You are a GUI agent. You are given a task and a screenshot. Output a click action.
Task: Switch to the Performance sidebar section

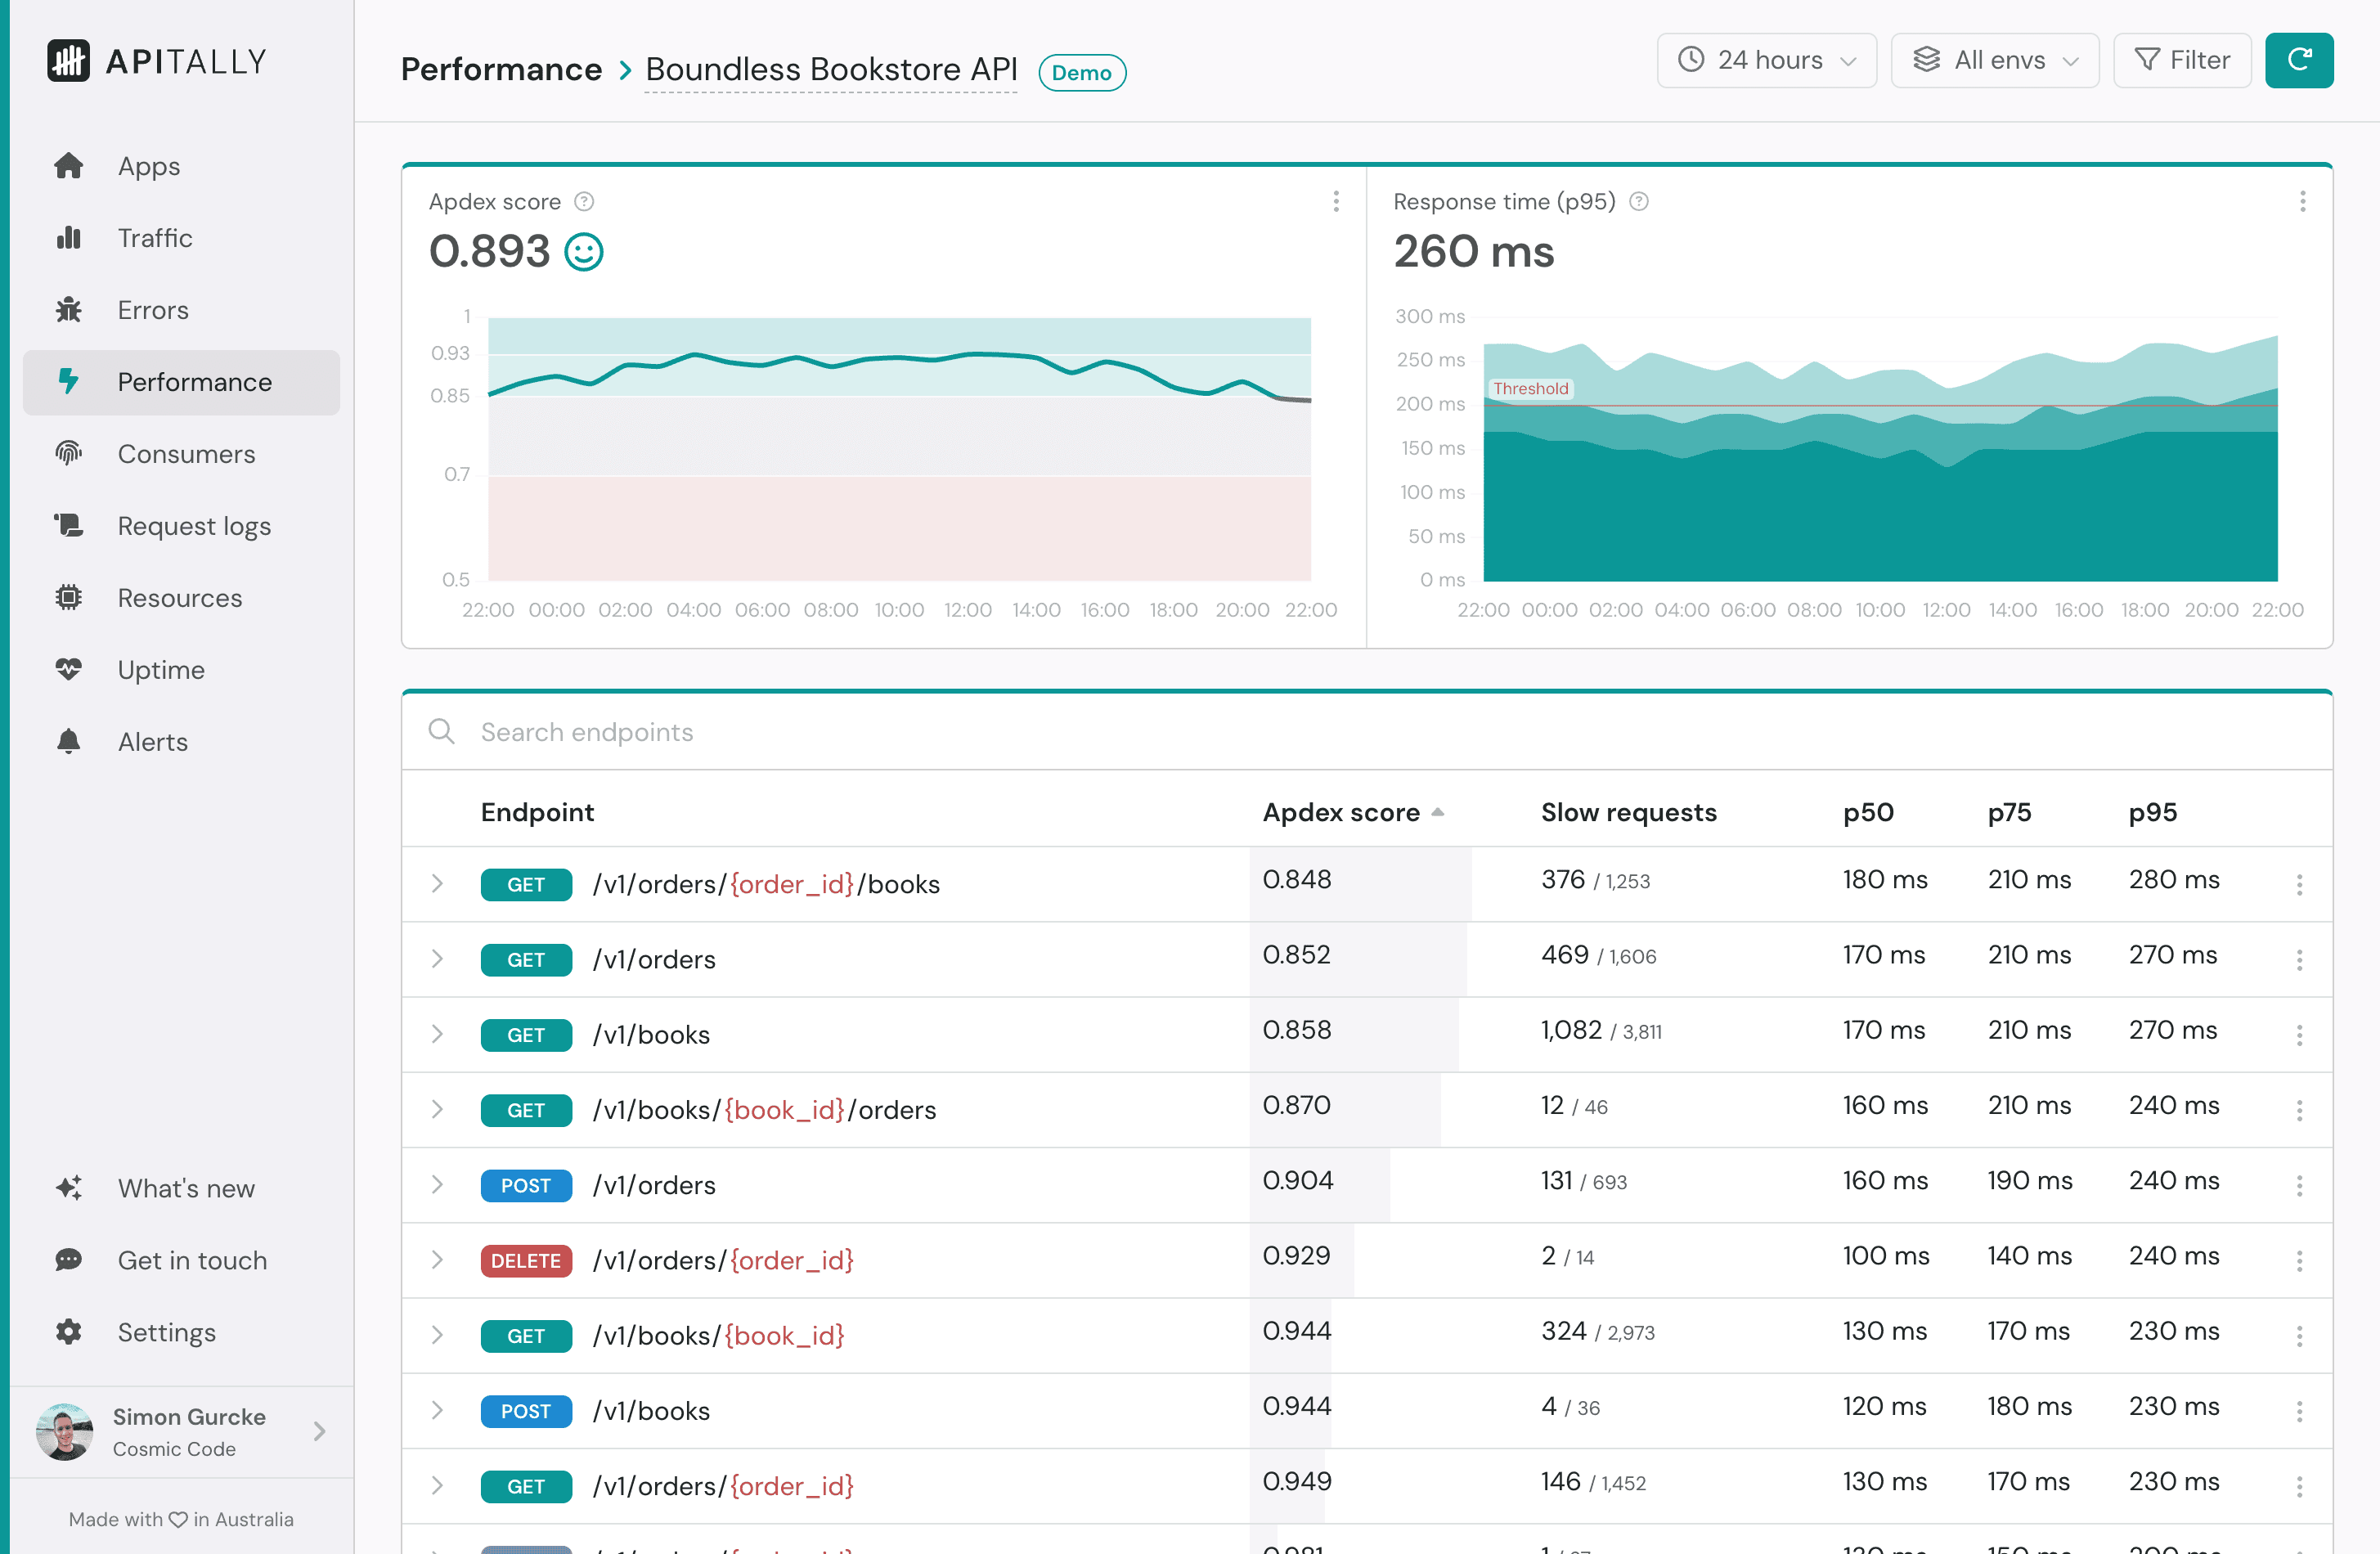tap(194, 382)
